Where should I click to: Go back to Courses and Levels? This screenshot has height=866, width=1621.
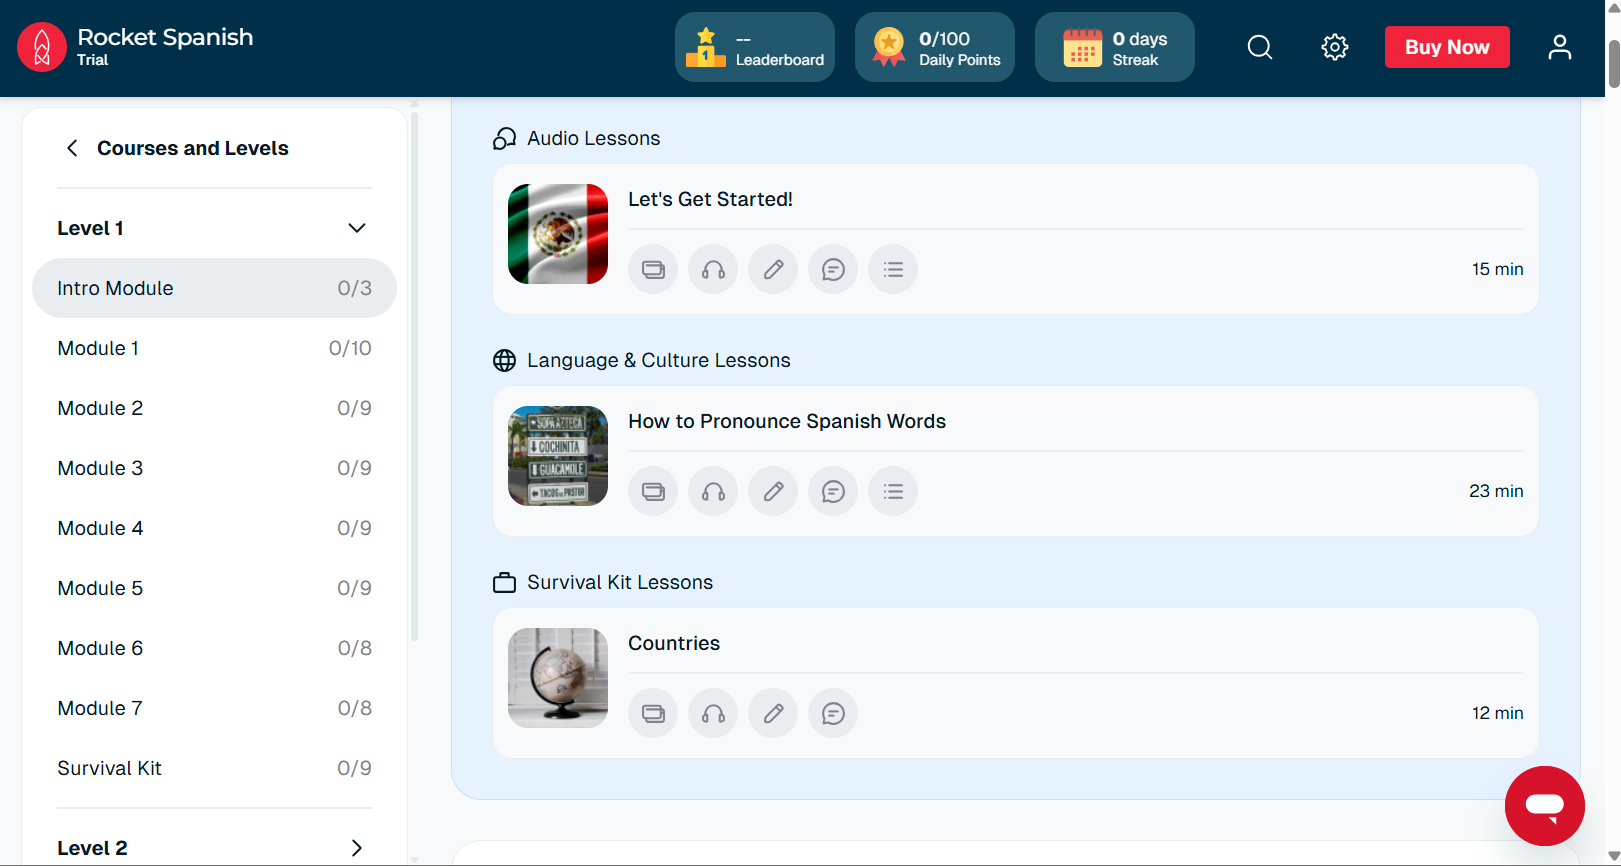click(x=72, y=148)
